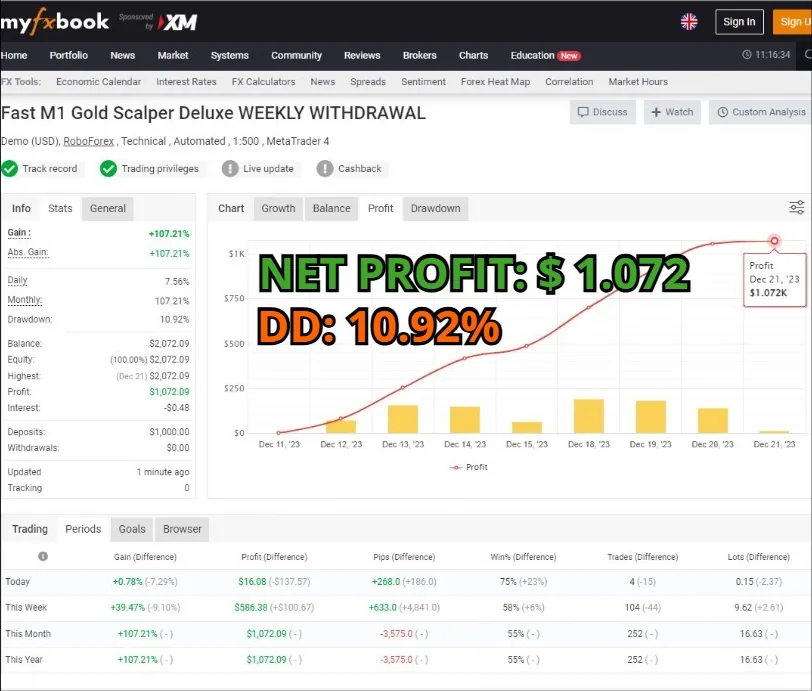The width and height of the screenshot is (812, 691).
Task: Open the News main menu item
Action: 122,55
